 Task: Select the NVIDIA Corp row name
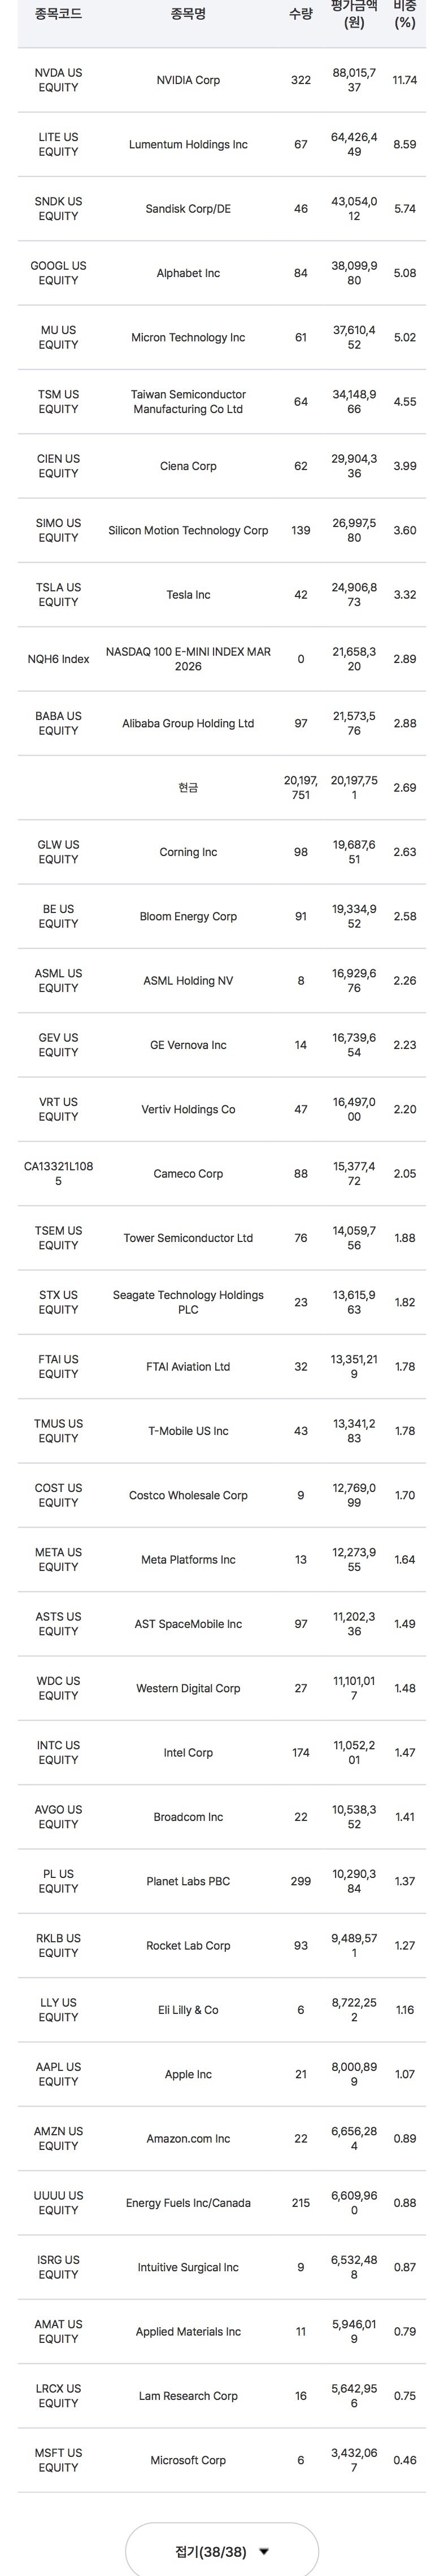click(188, 80)
